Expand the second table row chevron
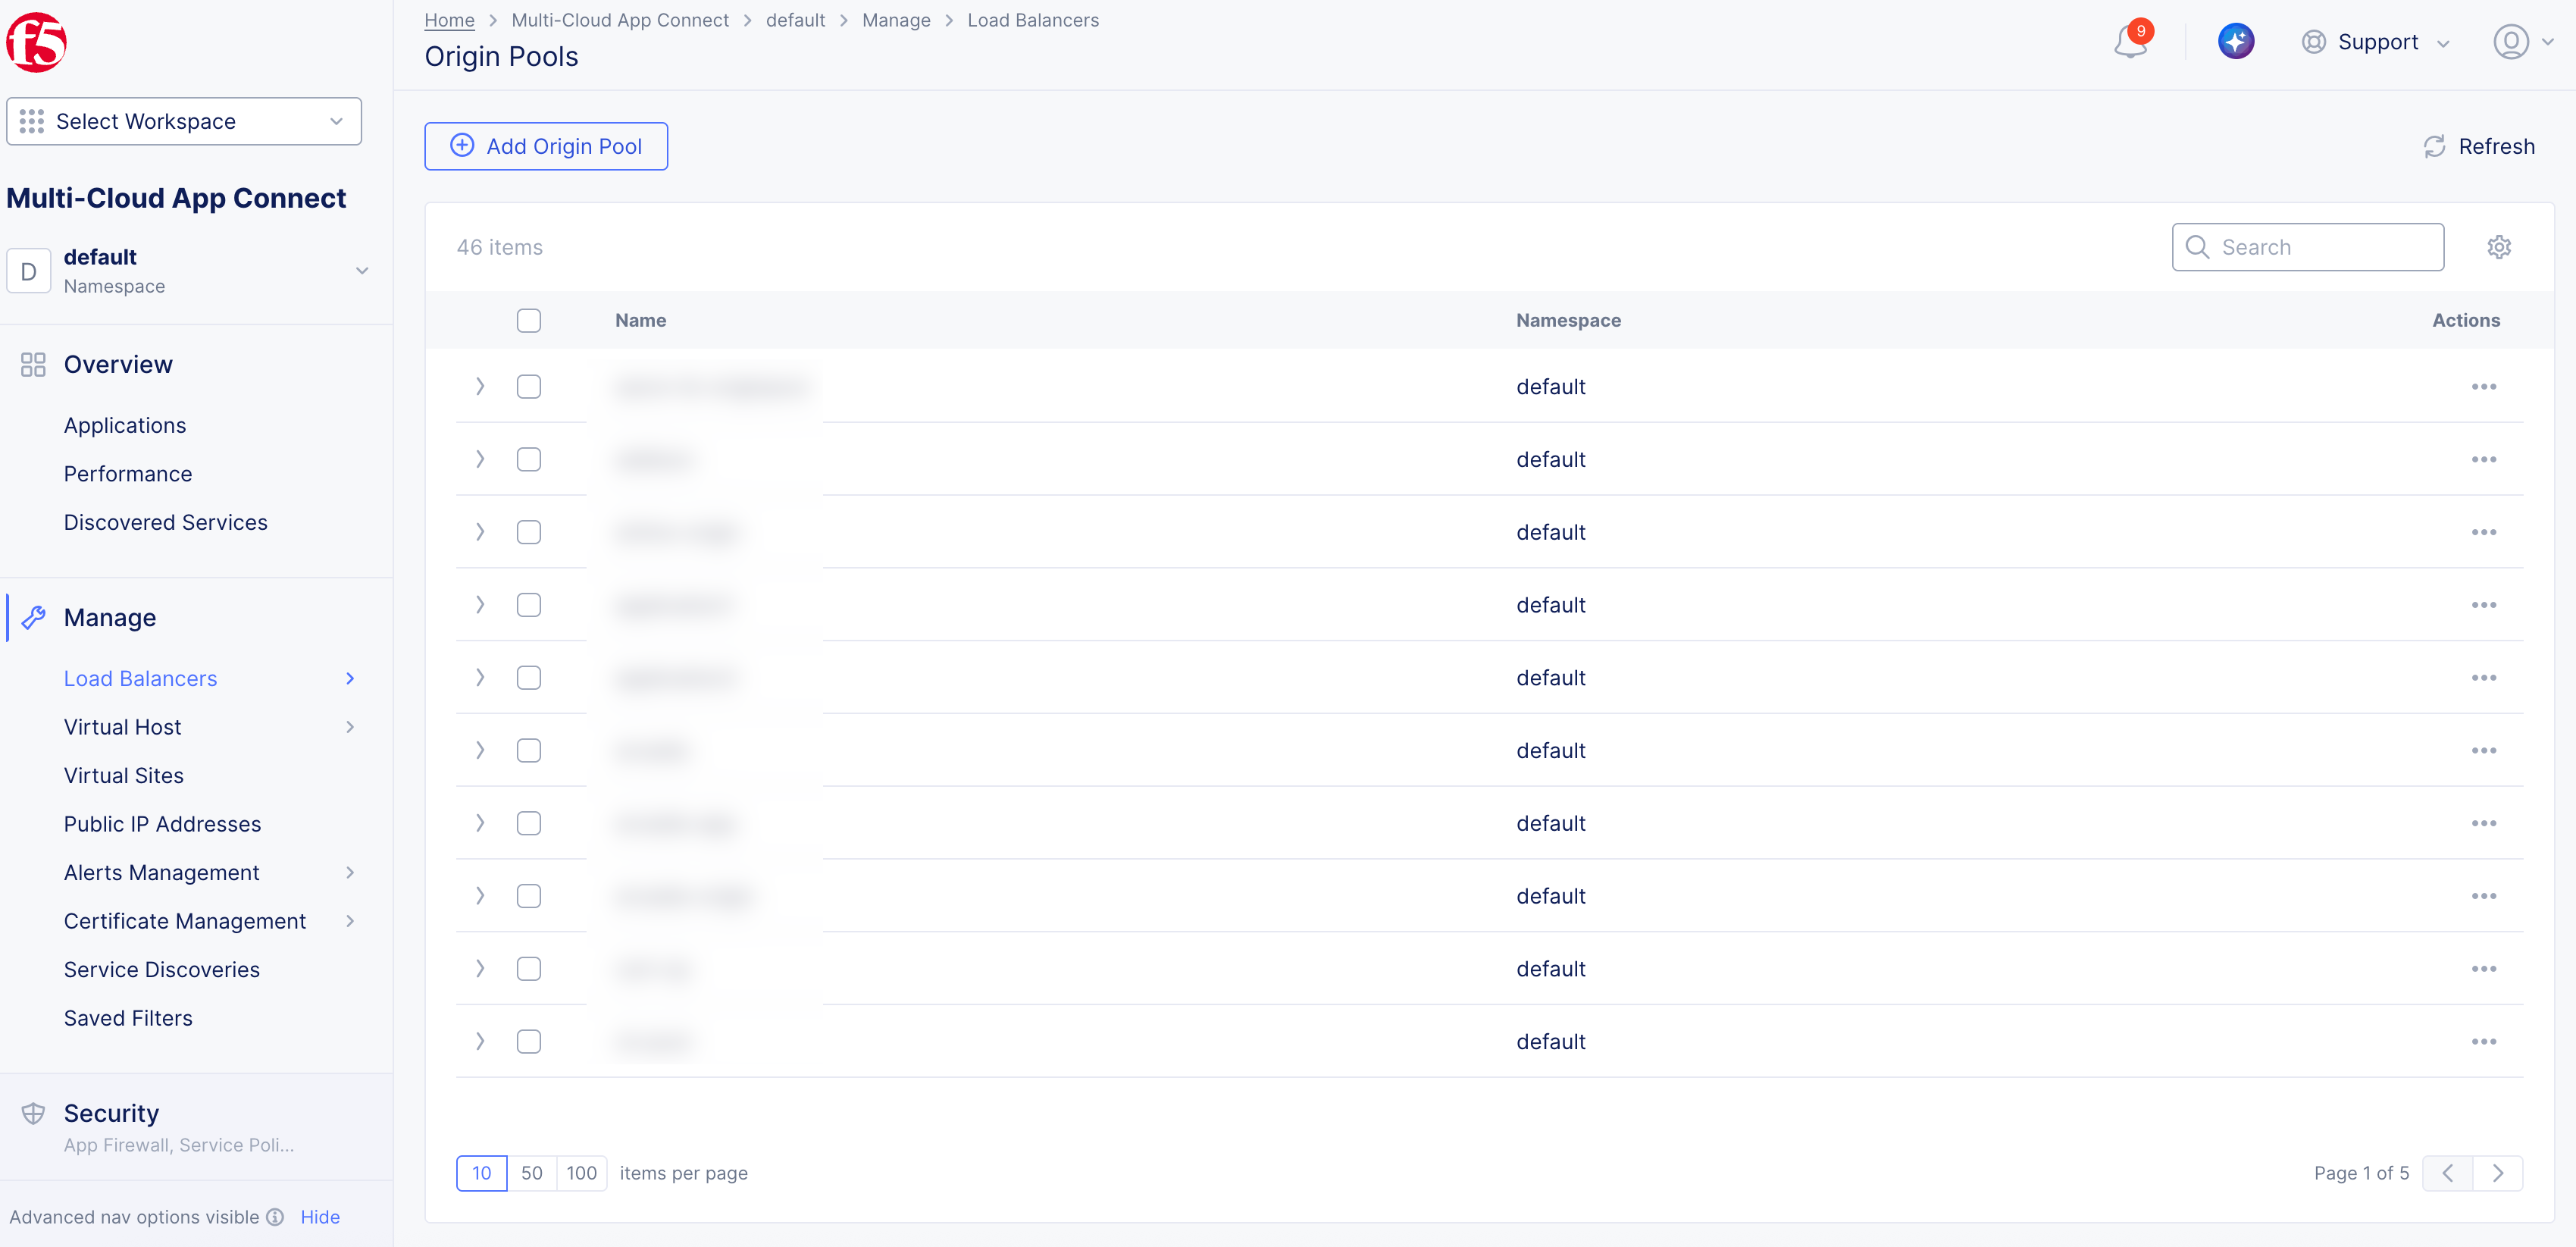 480,460
